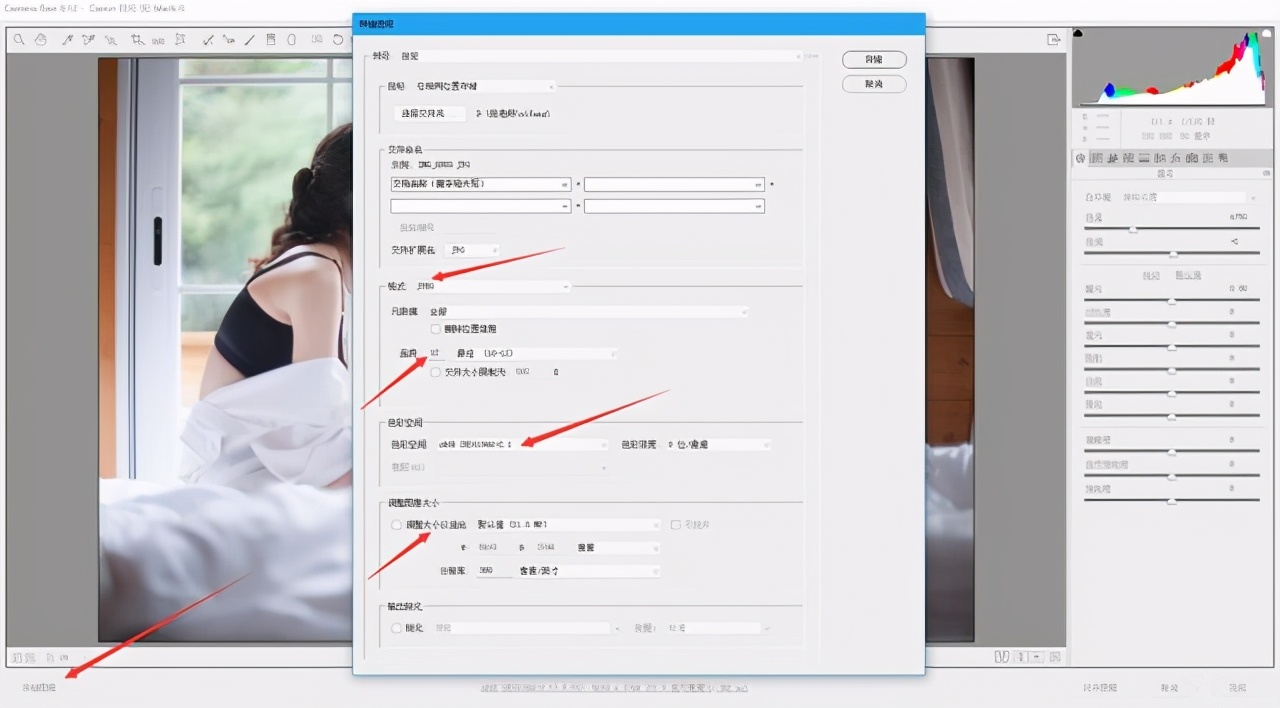The height and width of the screenshot is (708, 1280).
Task: Click the save image button at bottom left
Action: pyautogui.click(x=40, y=688)
